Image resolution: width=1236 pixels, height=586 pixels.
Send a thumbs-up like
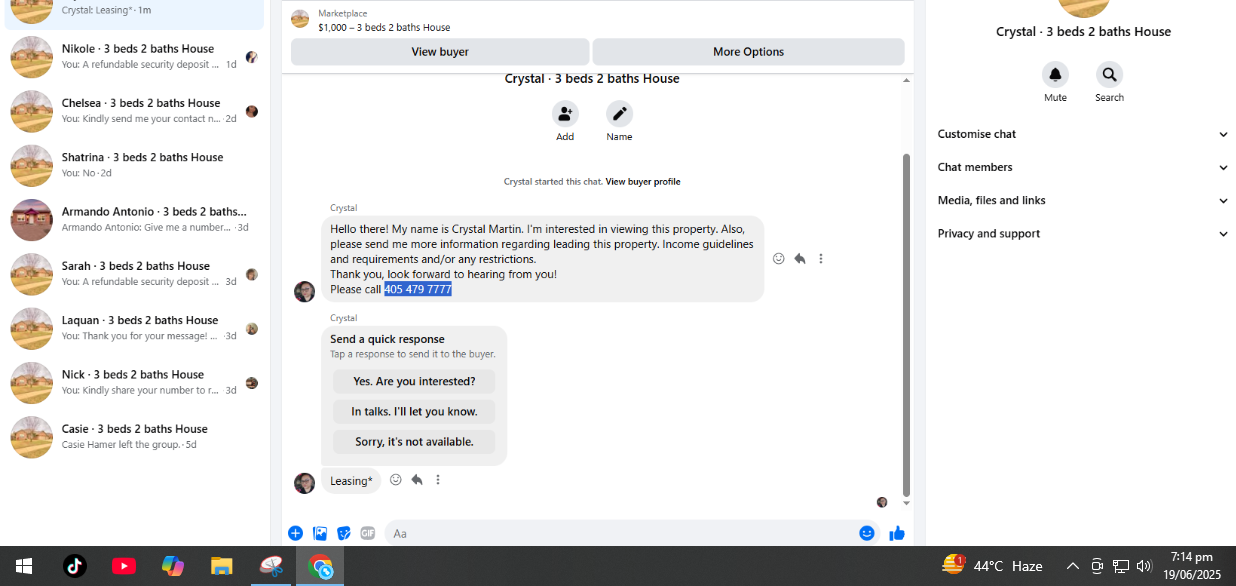(x=897, y=533)
